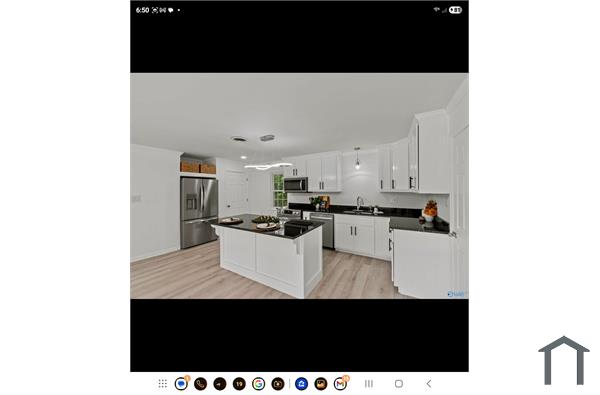Open the Google app
The width and height of the screenshot is (600, 395).
click(x=259, y=384)
